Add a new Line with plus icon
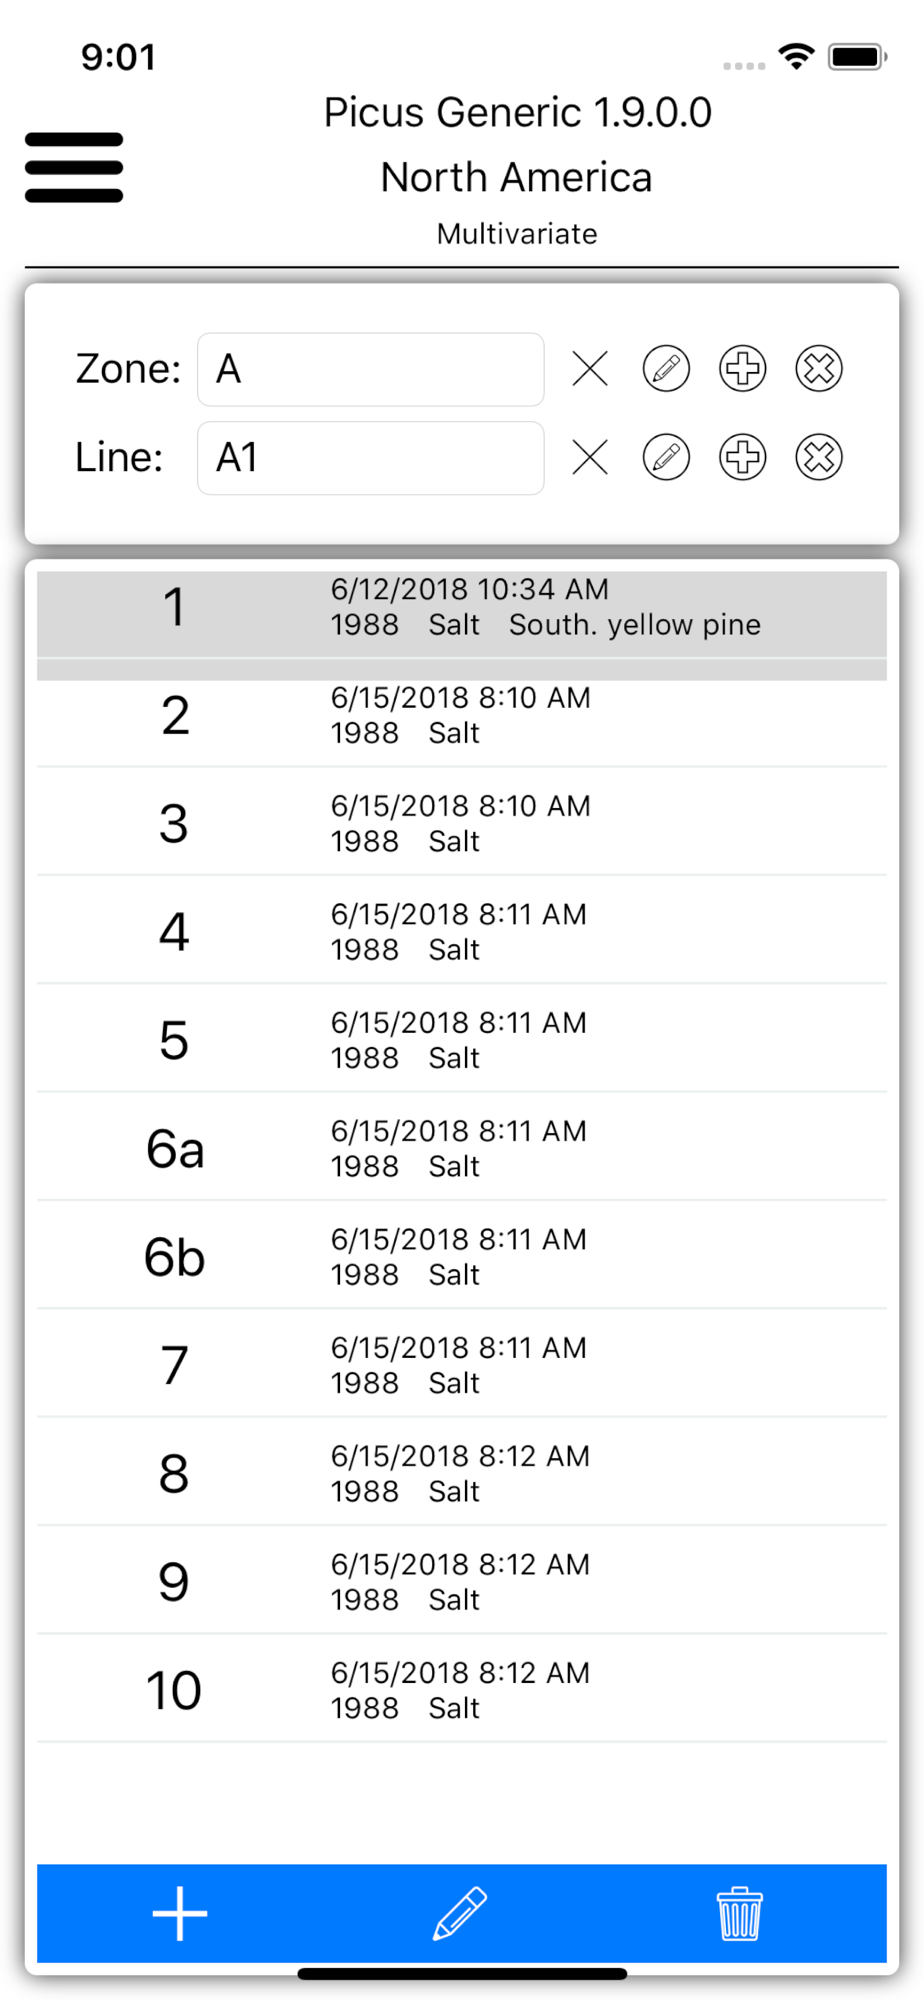 (743, 458)
